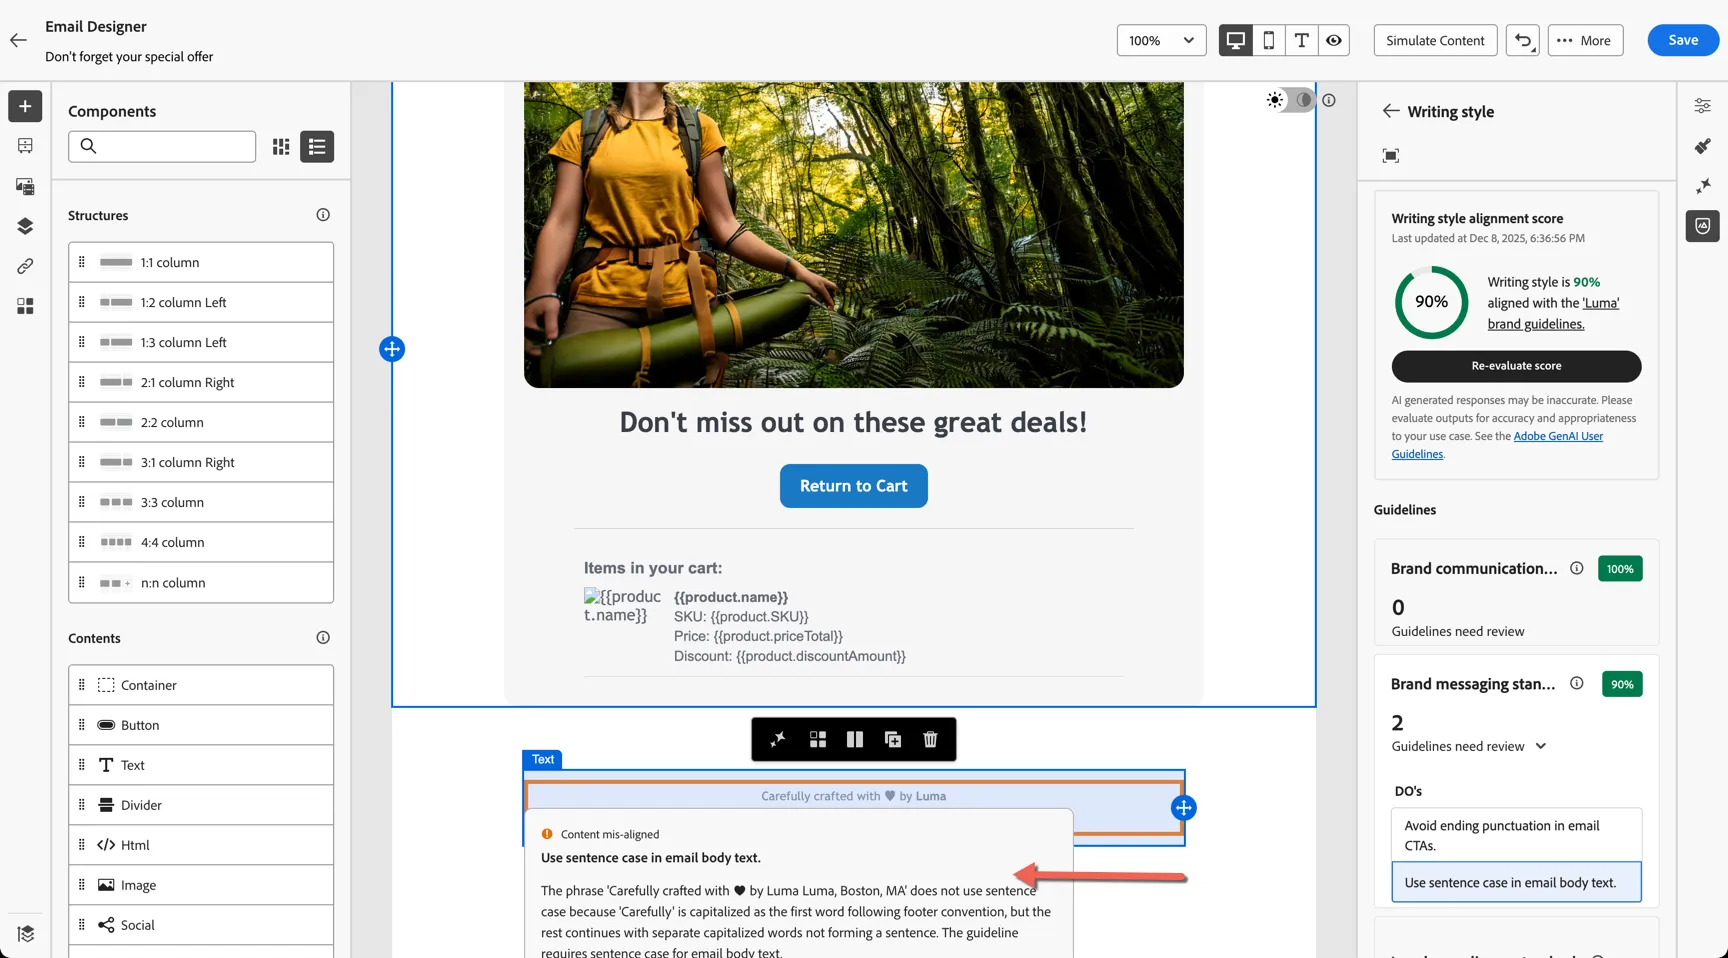The image size is (1728, 958).
Task: Switch to desktop preview mode
Action: pyautogui.click(x=1236, y=40)
